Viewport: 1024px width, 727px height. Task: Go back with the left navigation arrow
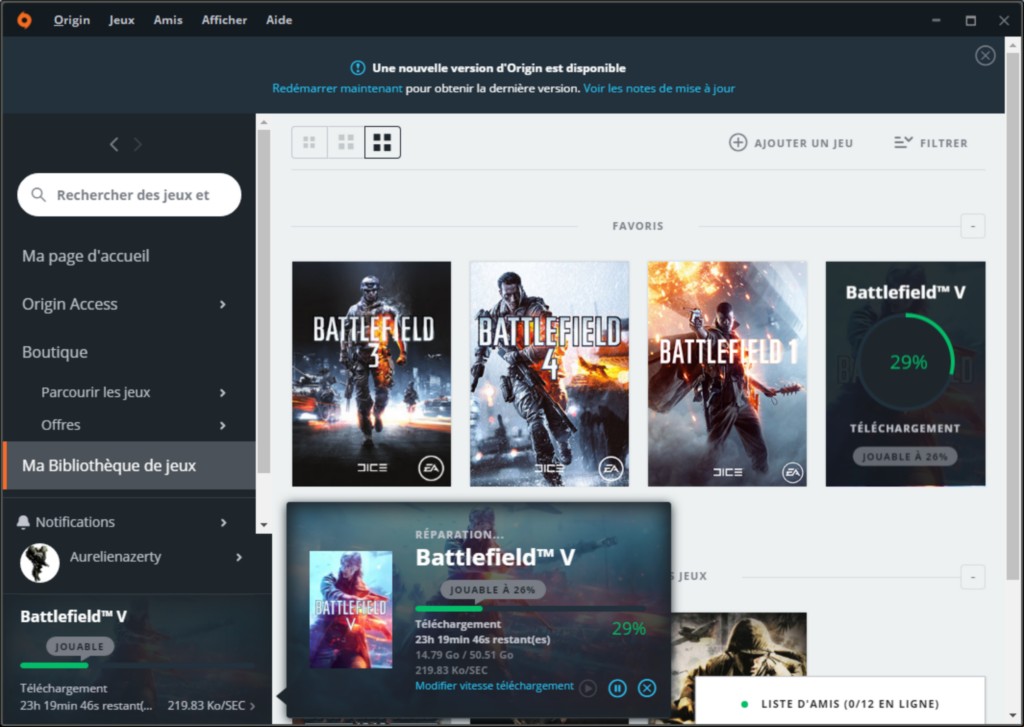click(114, 144)
